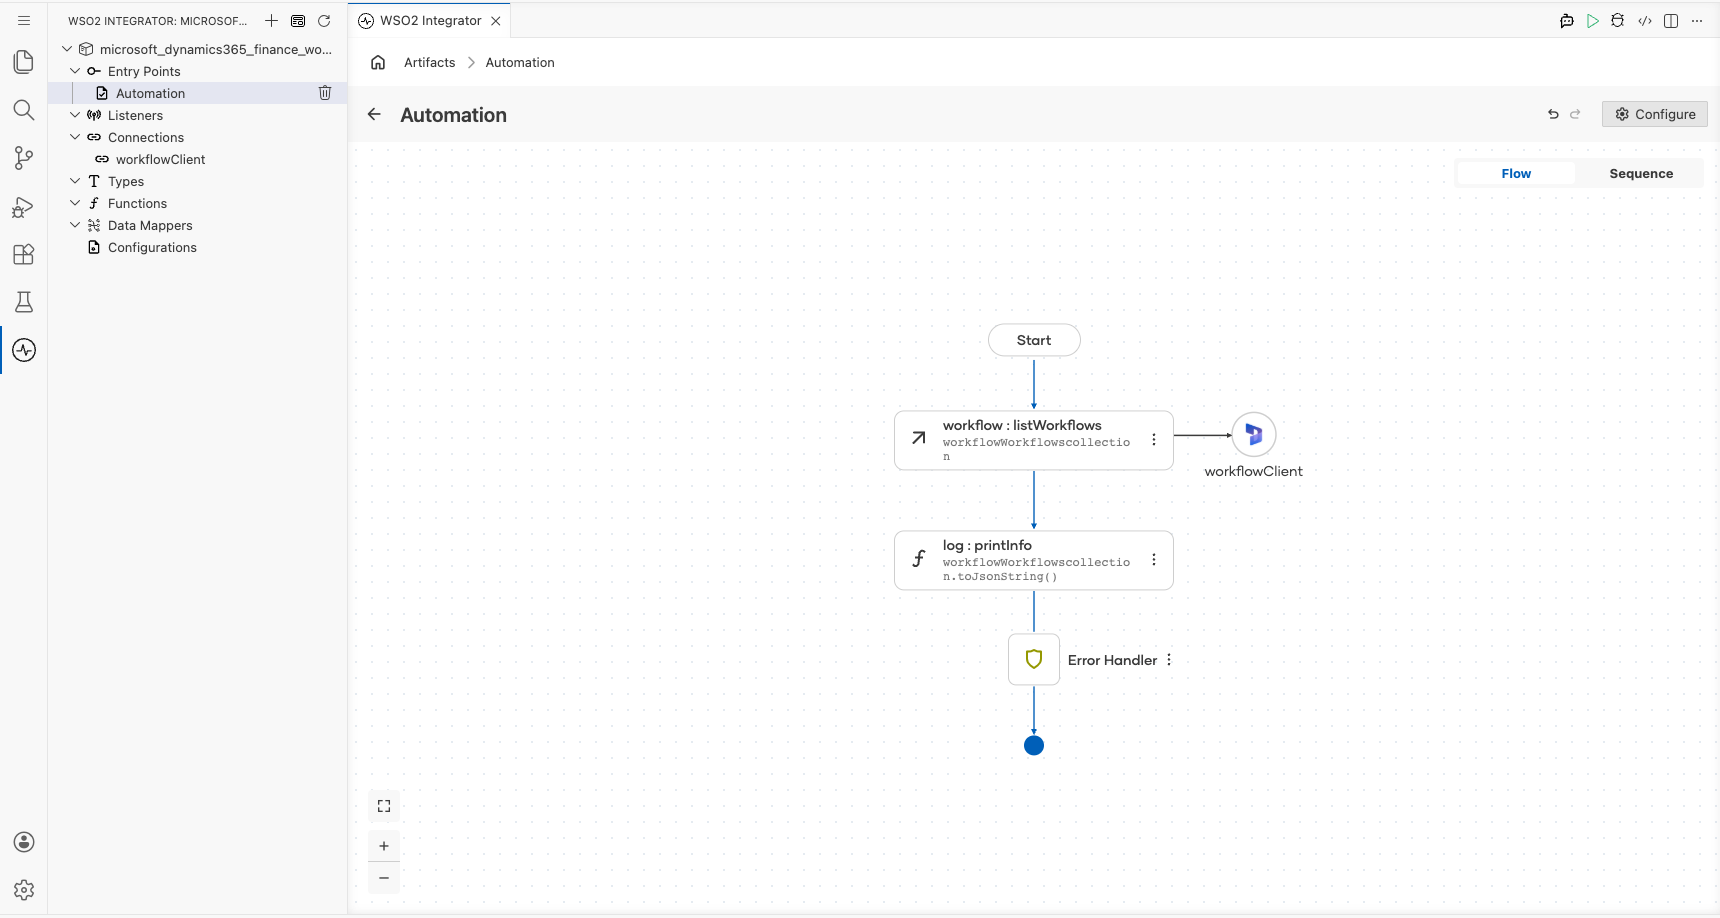Click the refresh icon in sidebar header

[x=324, y=20]
